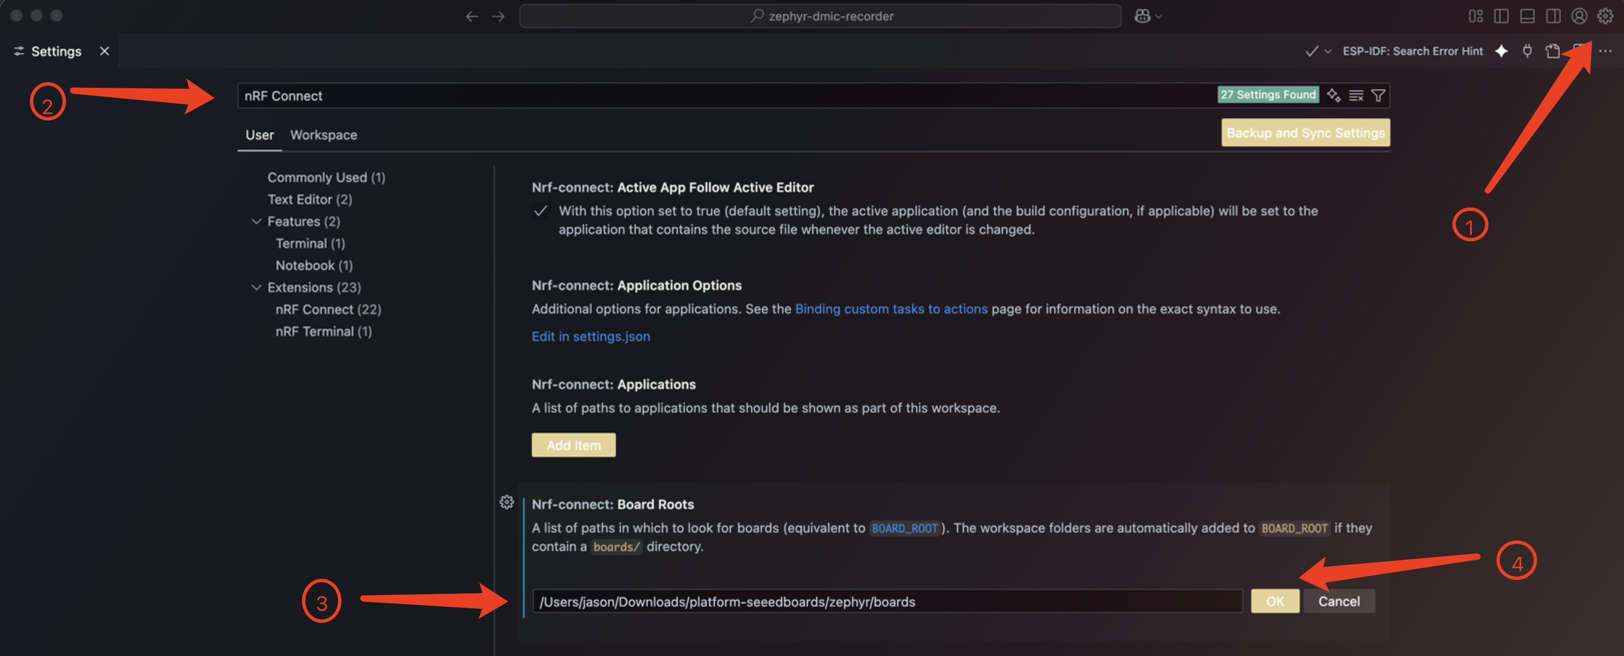
Task: Toggle the primary side bar layout icon
Action: pos(1501,16)
